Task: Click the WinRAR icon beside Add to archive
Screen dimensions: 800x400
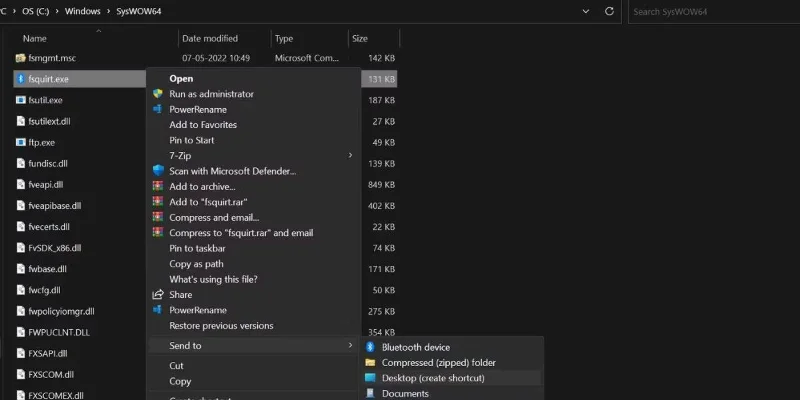Action: (158, 186)
